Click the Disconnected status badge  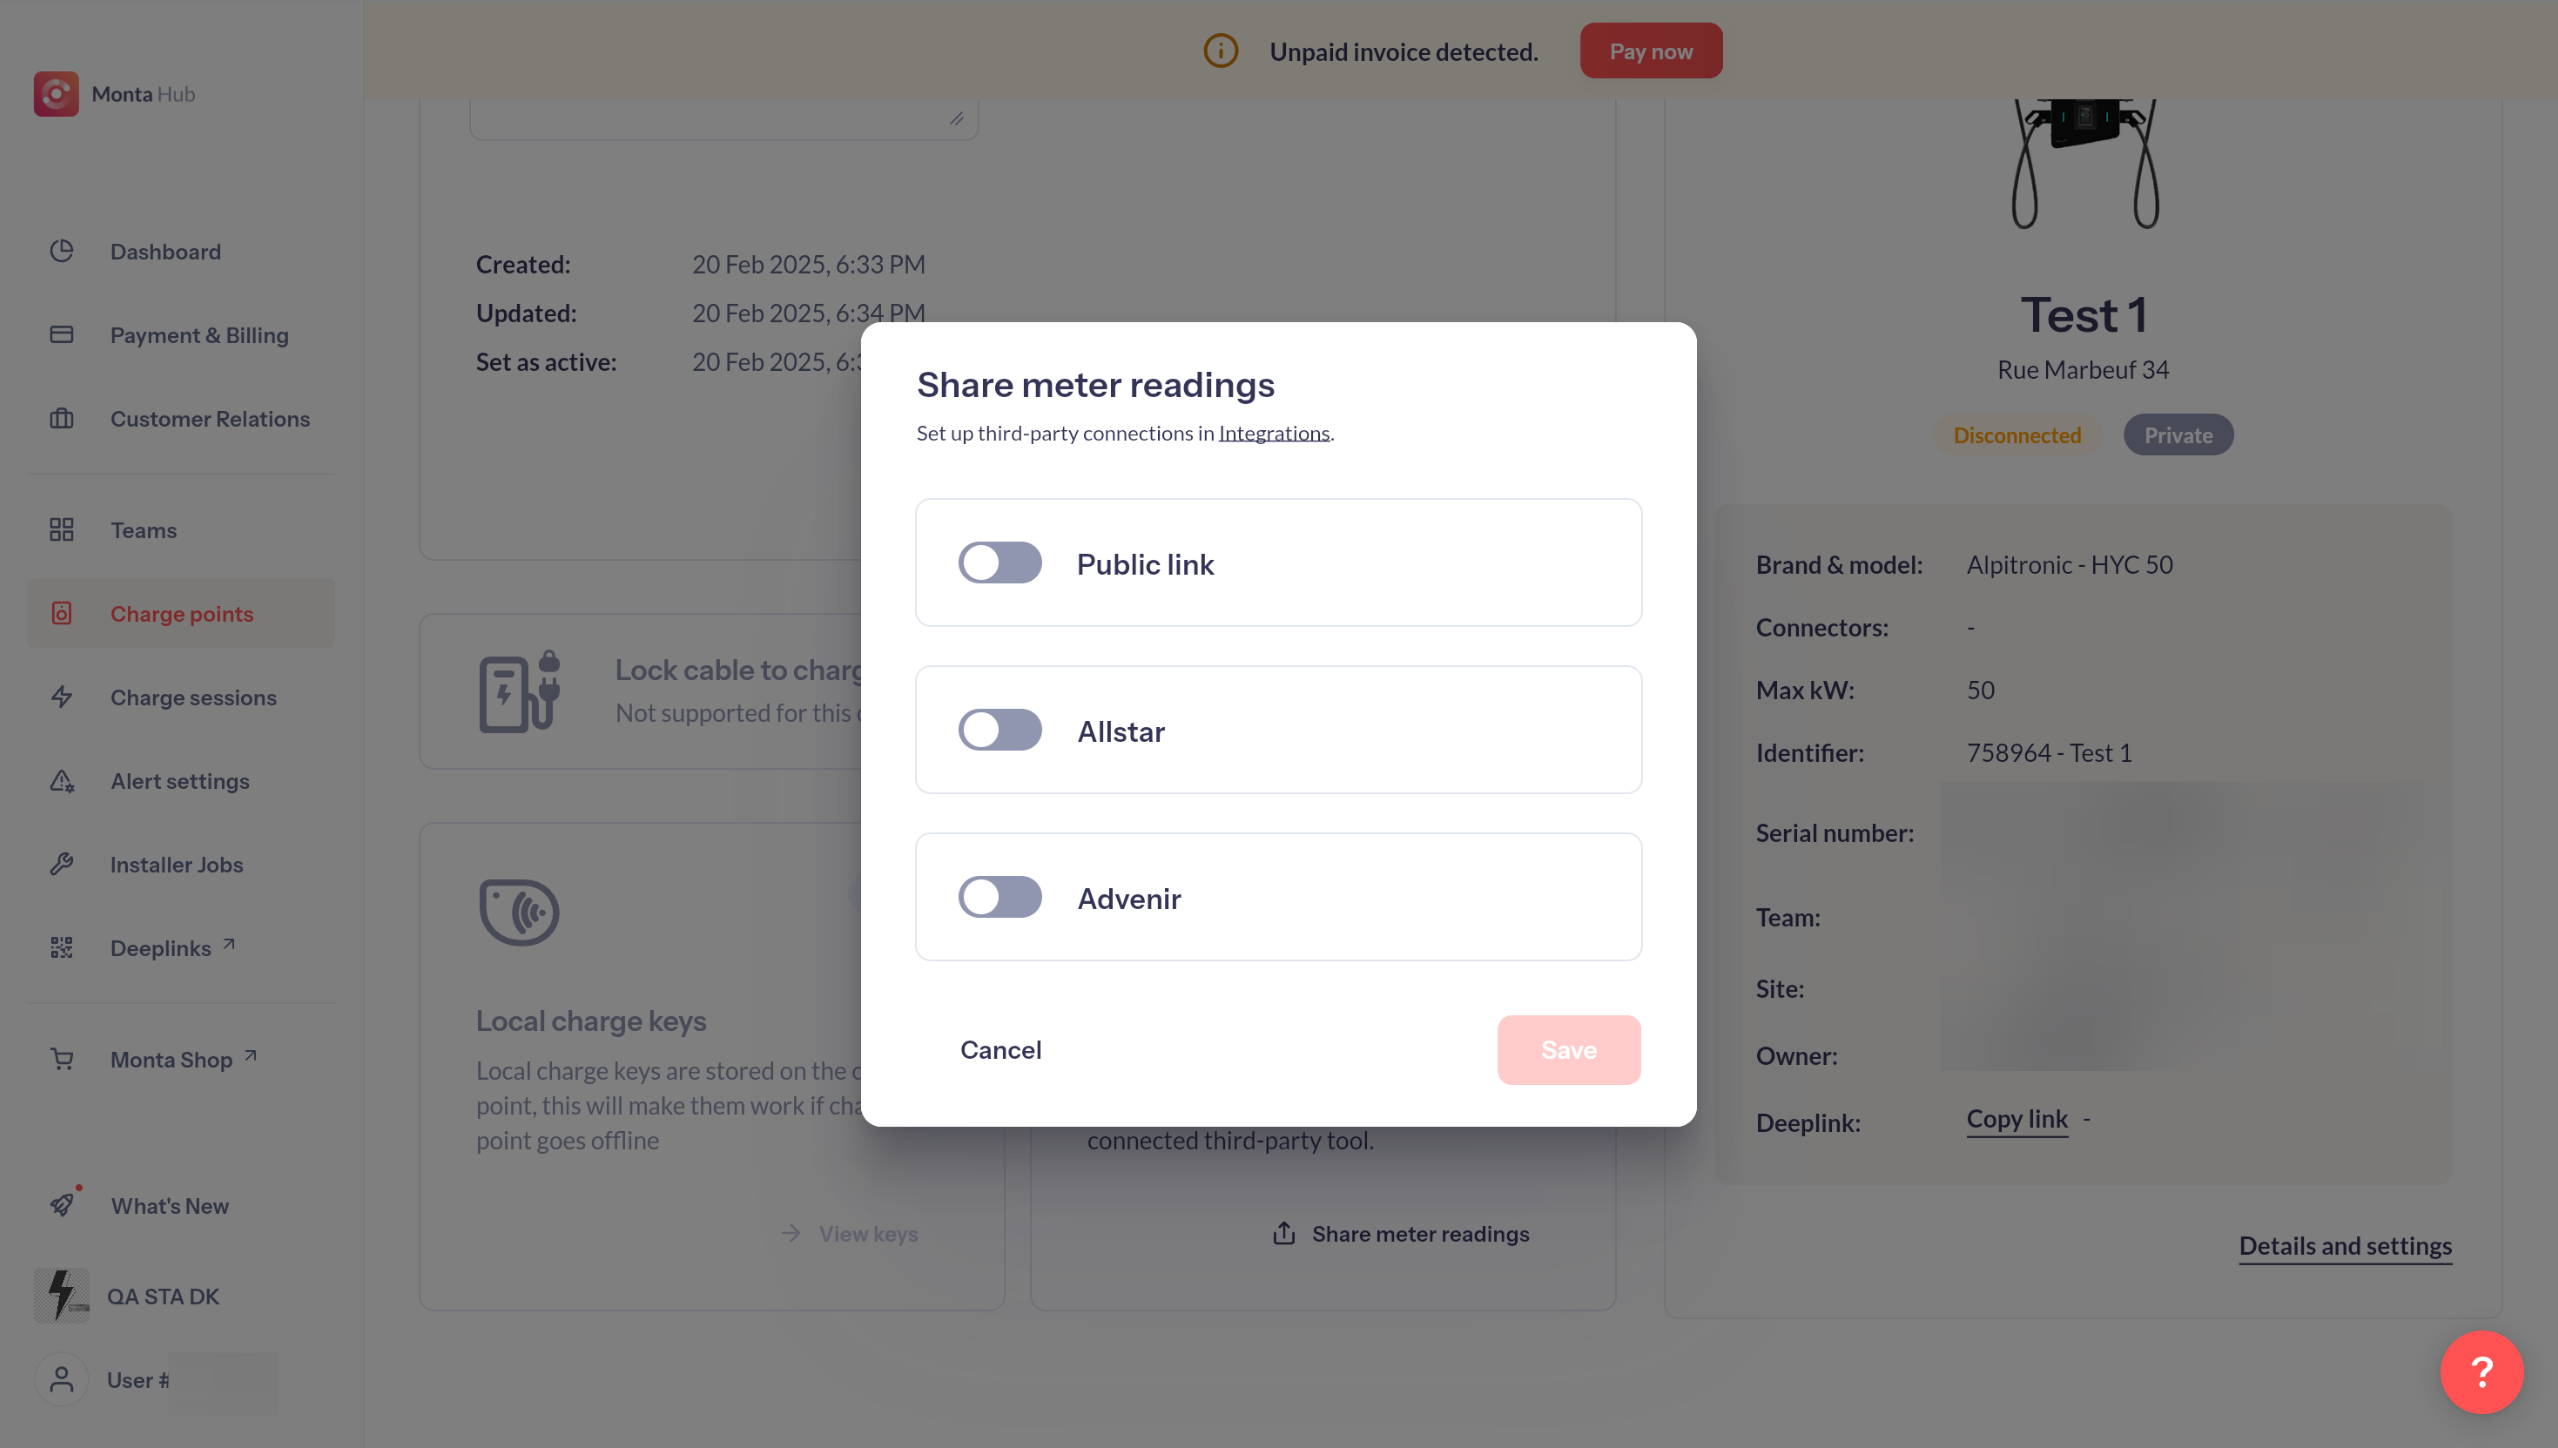pos(2017,435)
